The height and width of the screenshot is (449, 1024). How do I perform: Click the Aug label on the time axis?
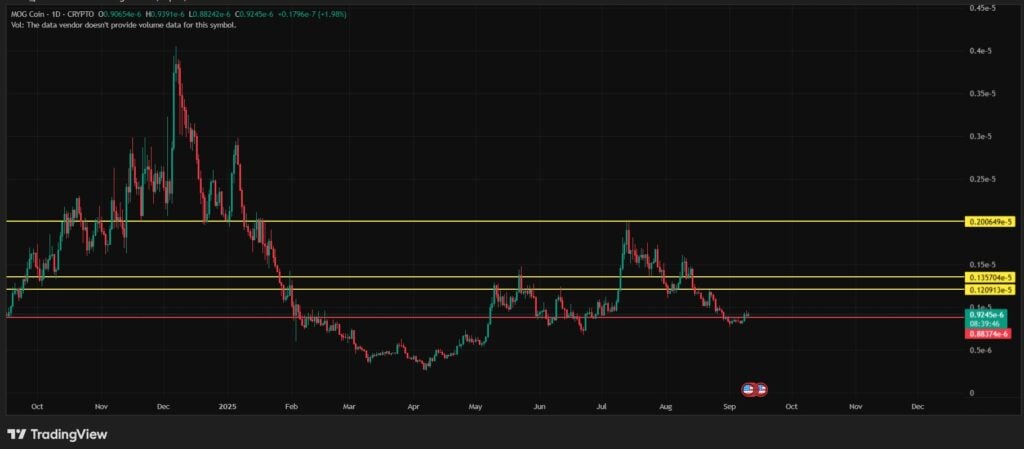(665, 406)
